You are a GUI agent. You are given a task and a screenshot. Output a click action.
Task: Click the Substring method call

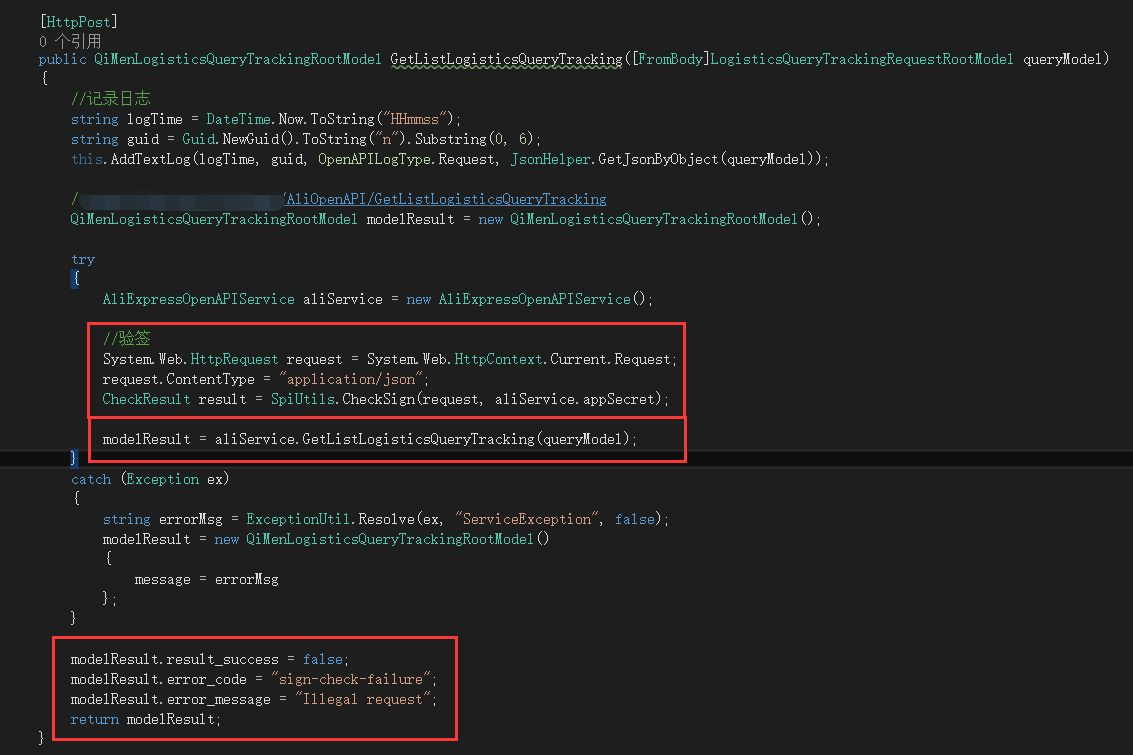tap(451, 139)
